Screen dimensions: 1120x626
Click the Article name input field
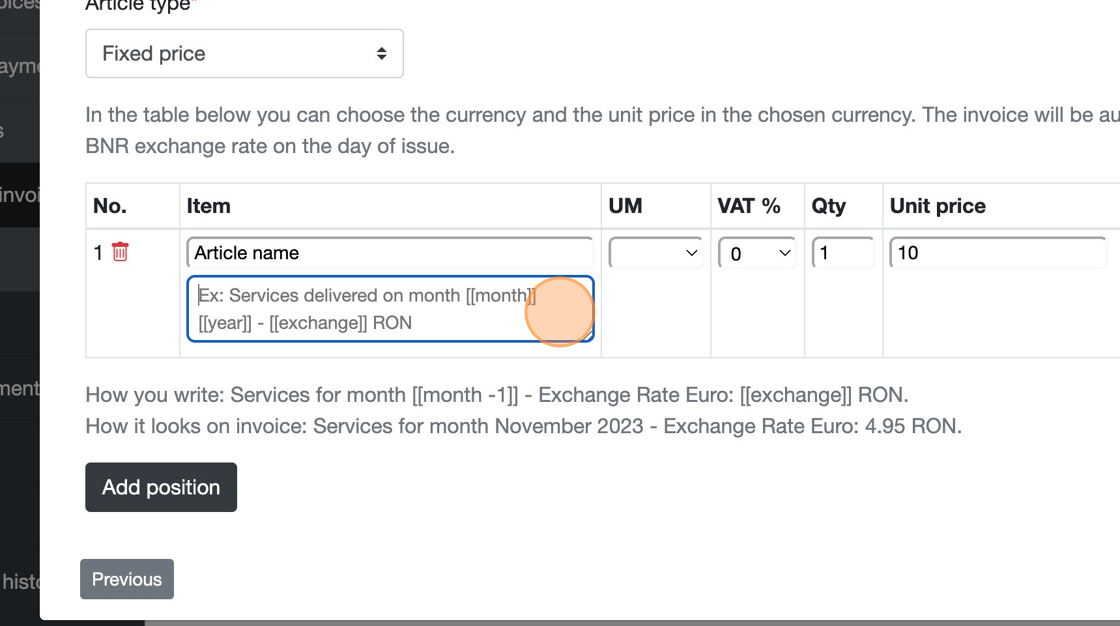390,253
